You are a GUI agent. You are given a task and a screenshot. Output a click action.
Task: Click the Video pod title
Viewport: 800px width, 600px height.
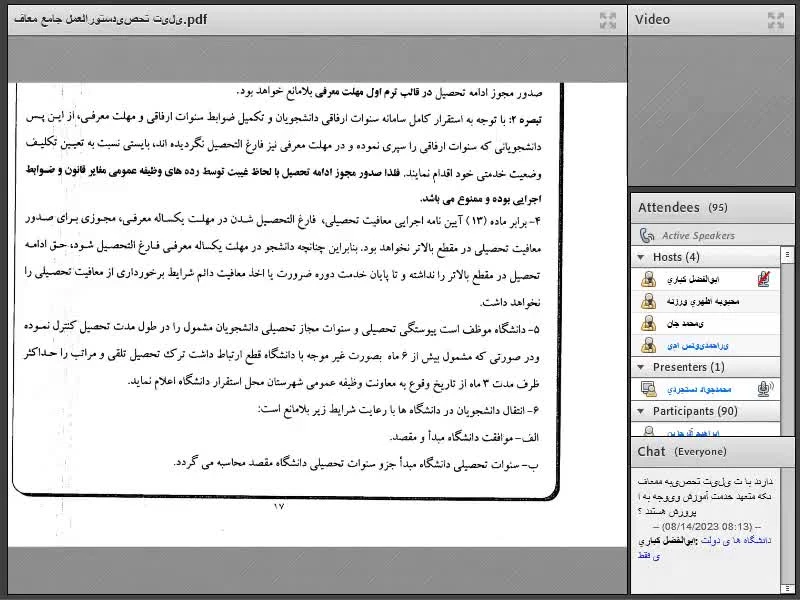point(652,19)
